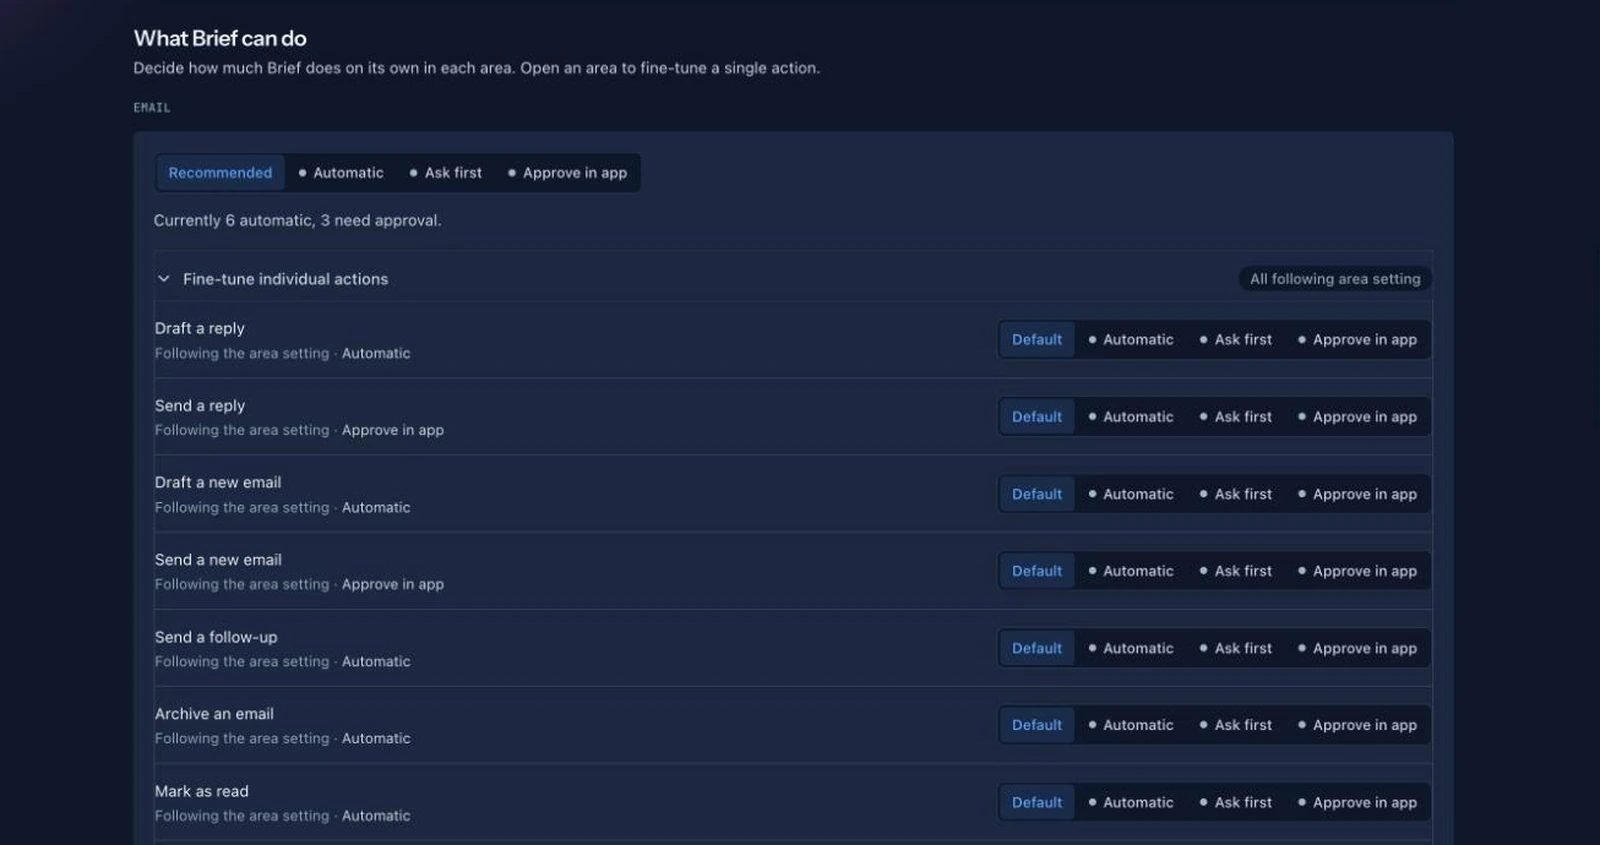
Task: Set Send a follow-up to Automatic
Action: point(1131,648)
